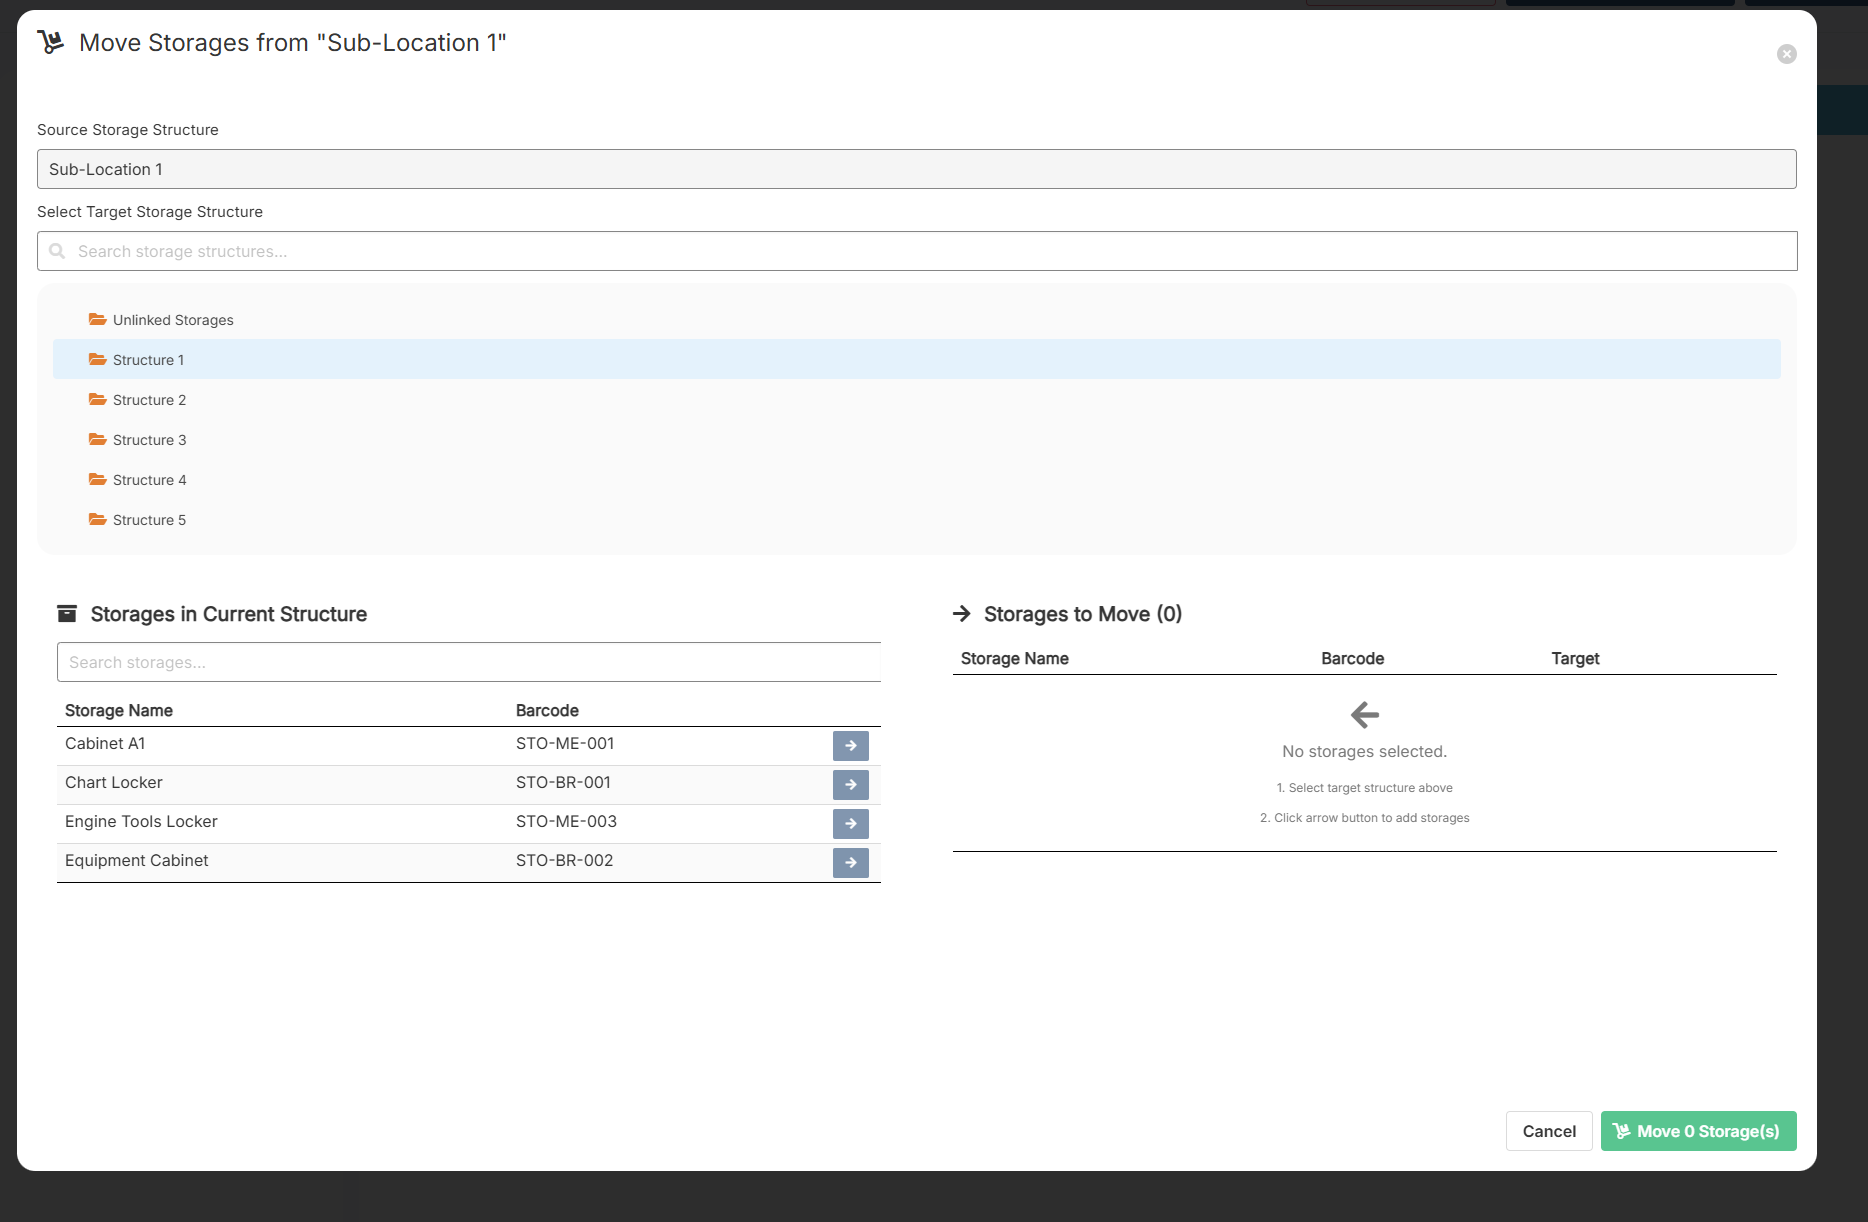Click the Storage Name column header in current structure

(119, 711)
